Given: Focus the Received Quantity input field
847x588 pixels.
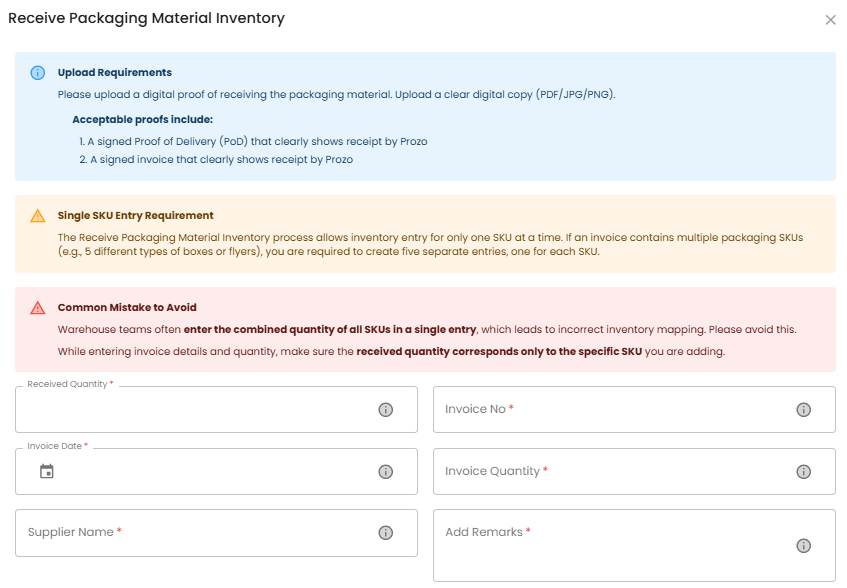Looking at the screenshot, I should click(x=195, y=410).
